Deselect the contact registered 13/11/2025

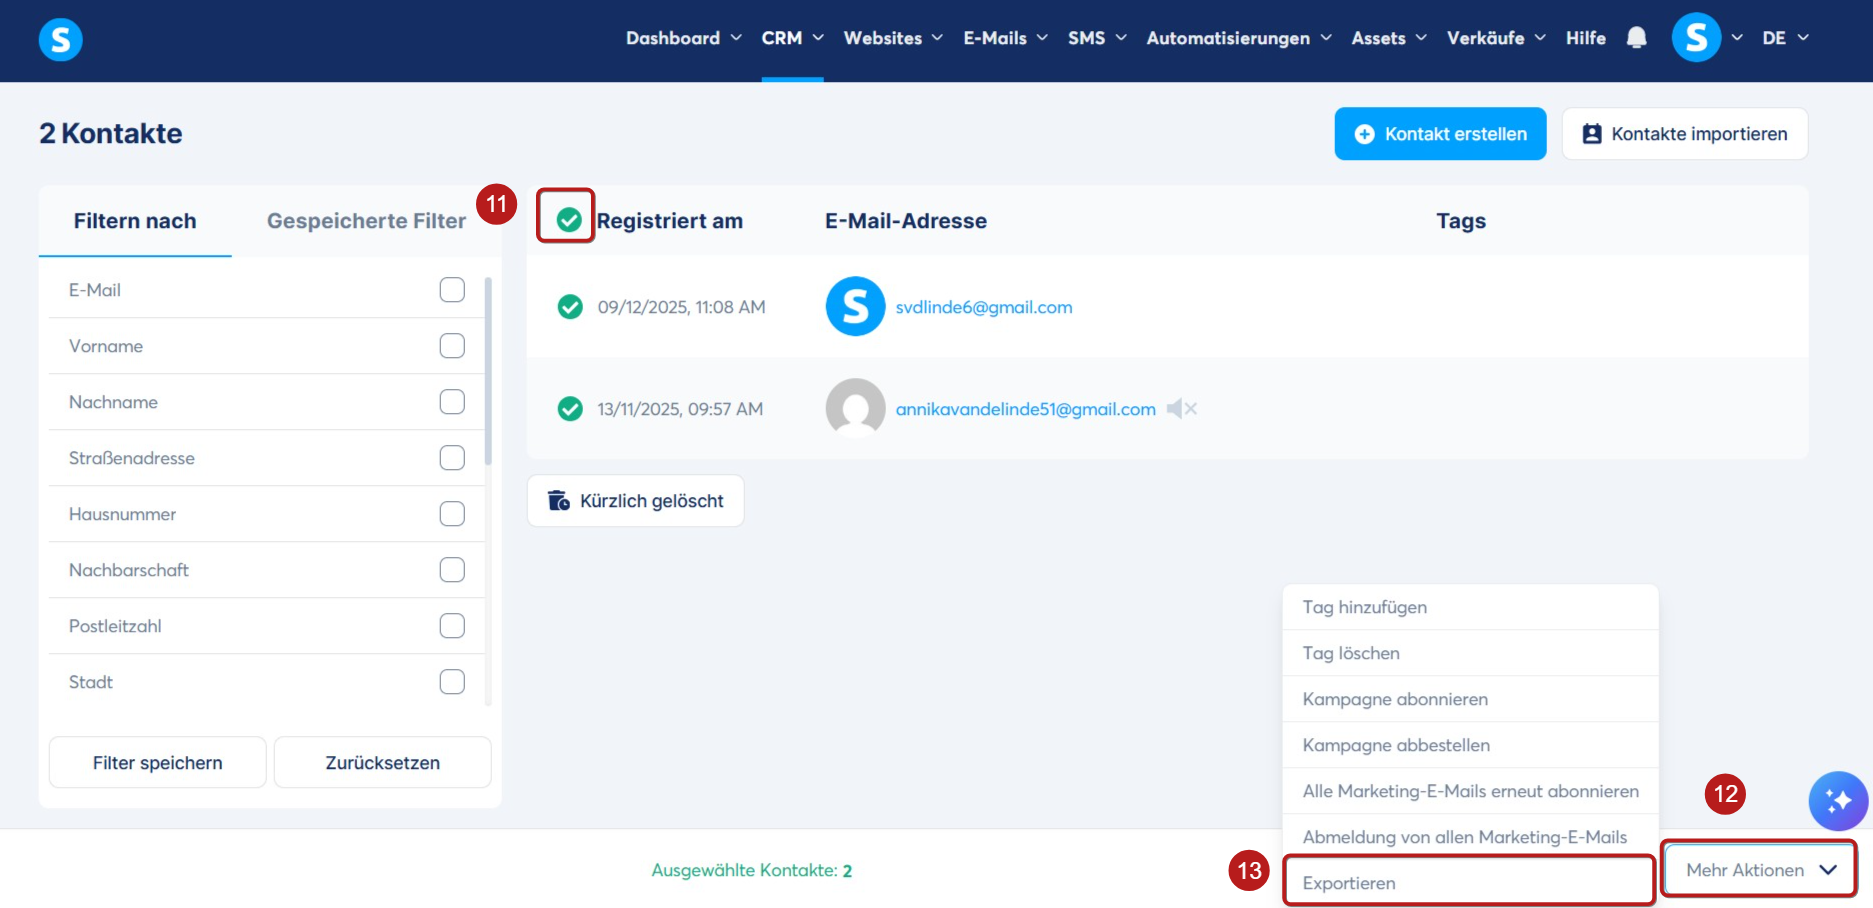pos(570,409)
